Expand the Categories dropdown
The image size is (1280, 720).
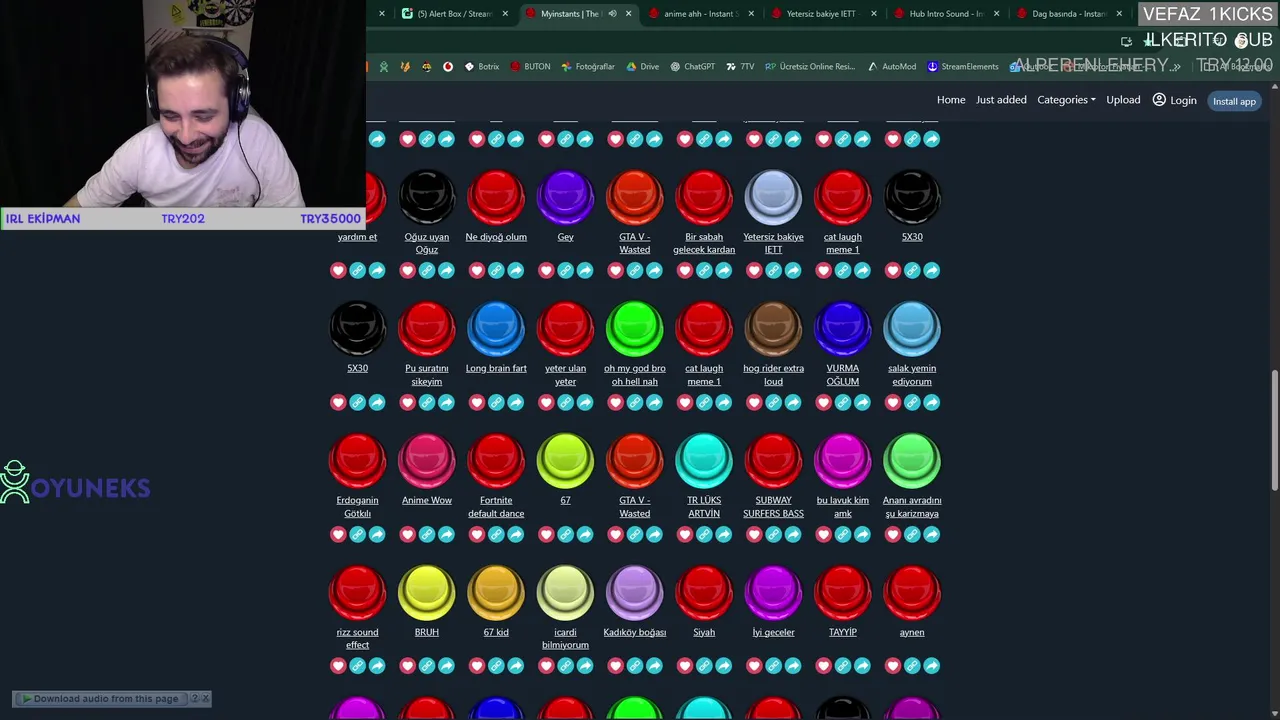[x=1066, y=100]
